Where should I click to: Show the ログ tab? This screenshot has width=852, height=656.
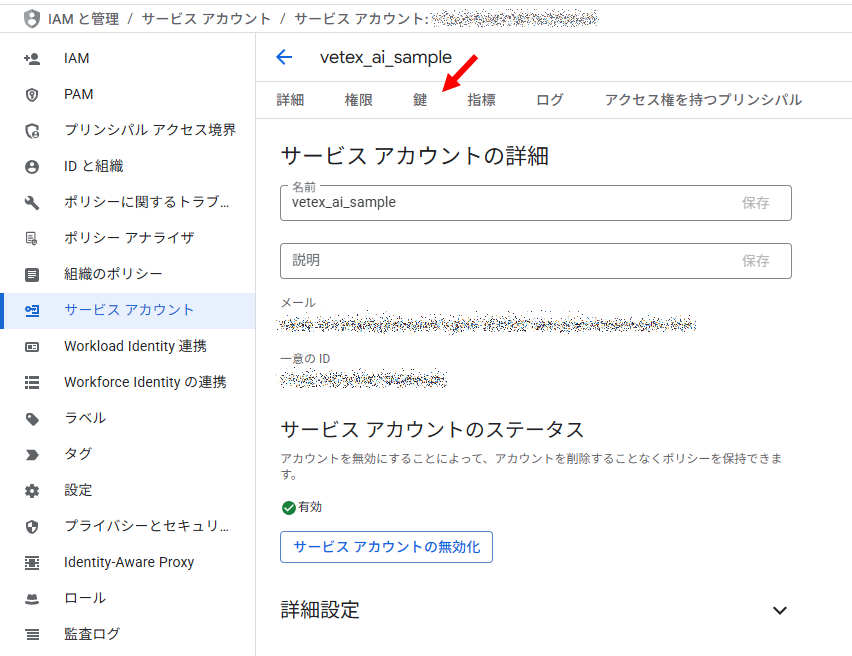(x=549, y=100)
